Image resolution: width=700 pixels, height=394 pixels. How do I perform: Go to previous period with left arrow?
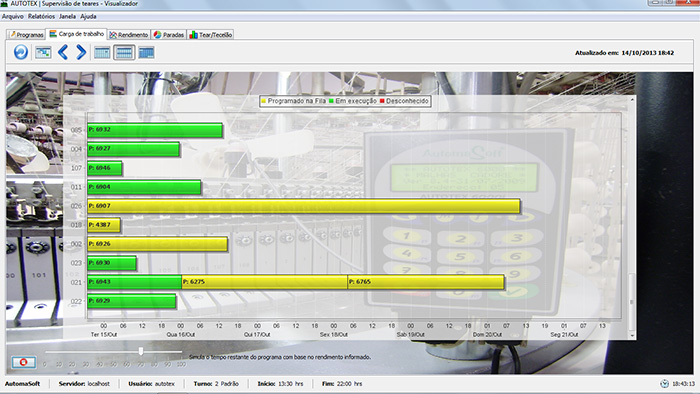tap(63, 52)
